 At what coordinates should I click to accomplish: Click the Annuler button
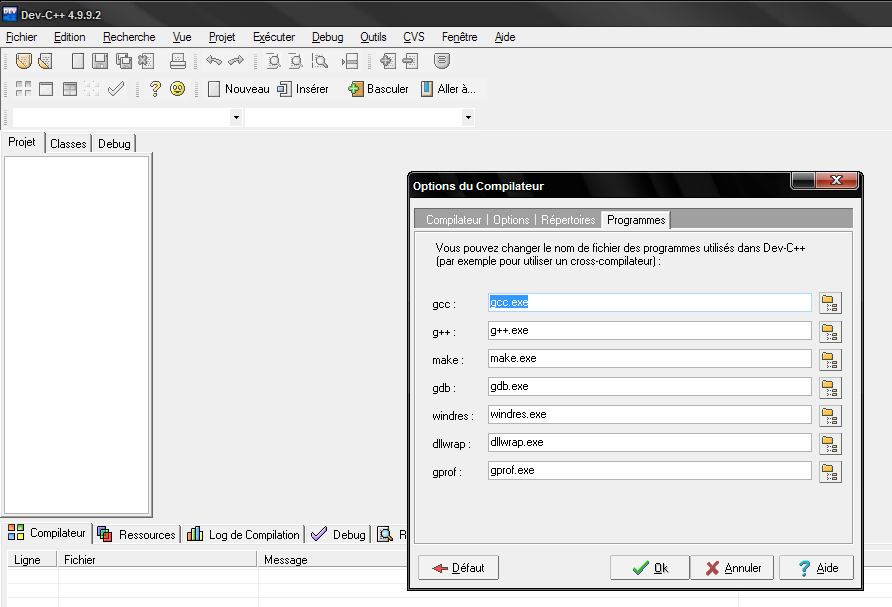pyautogui.click(x=732, y=568)
